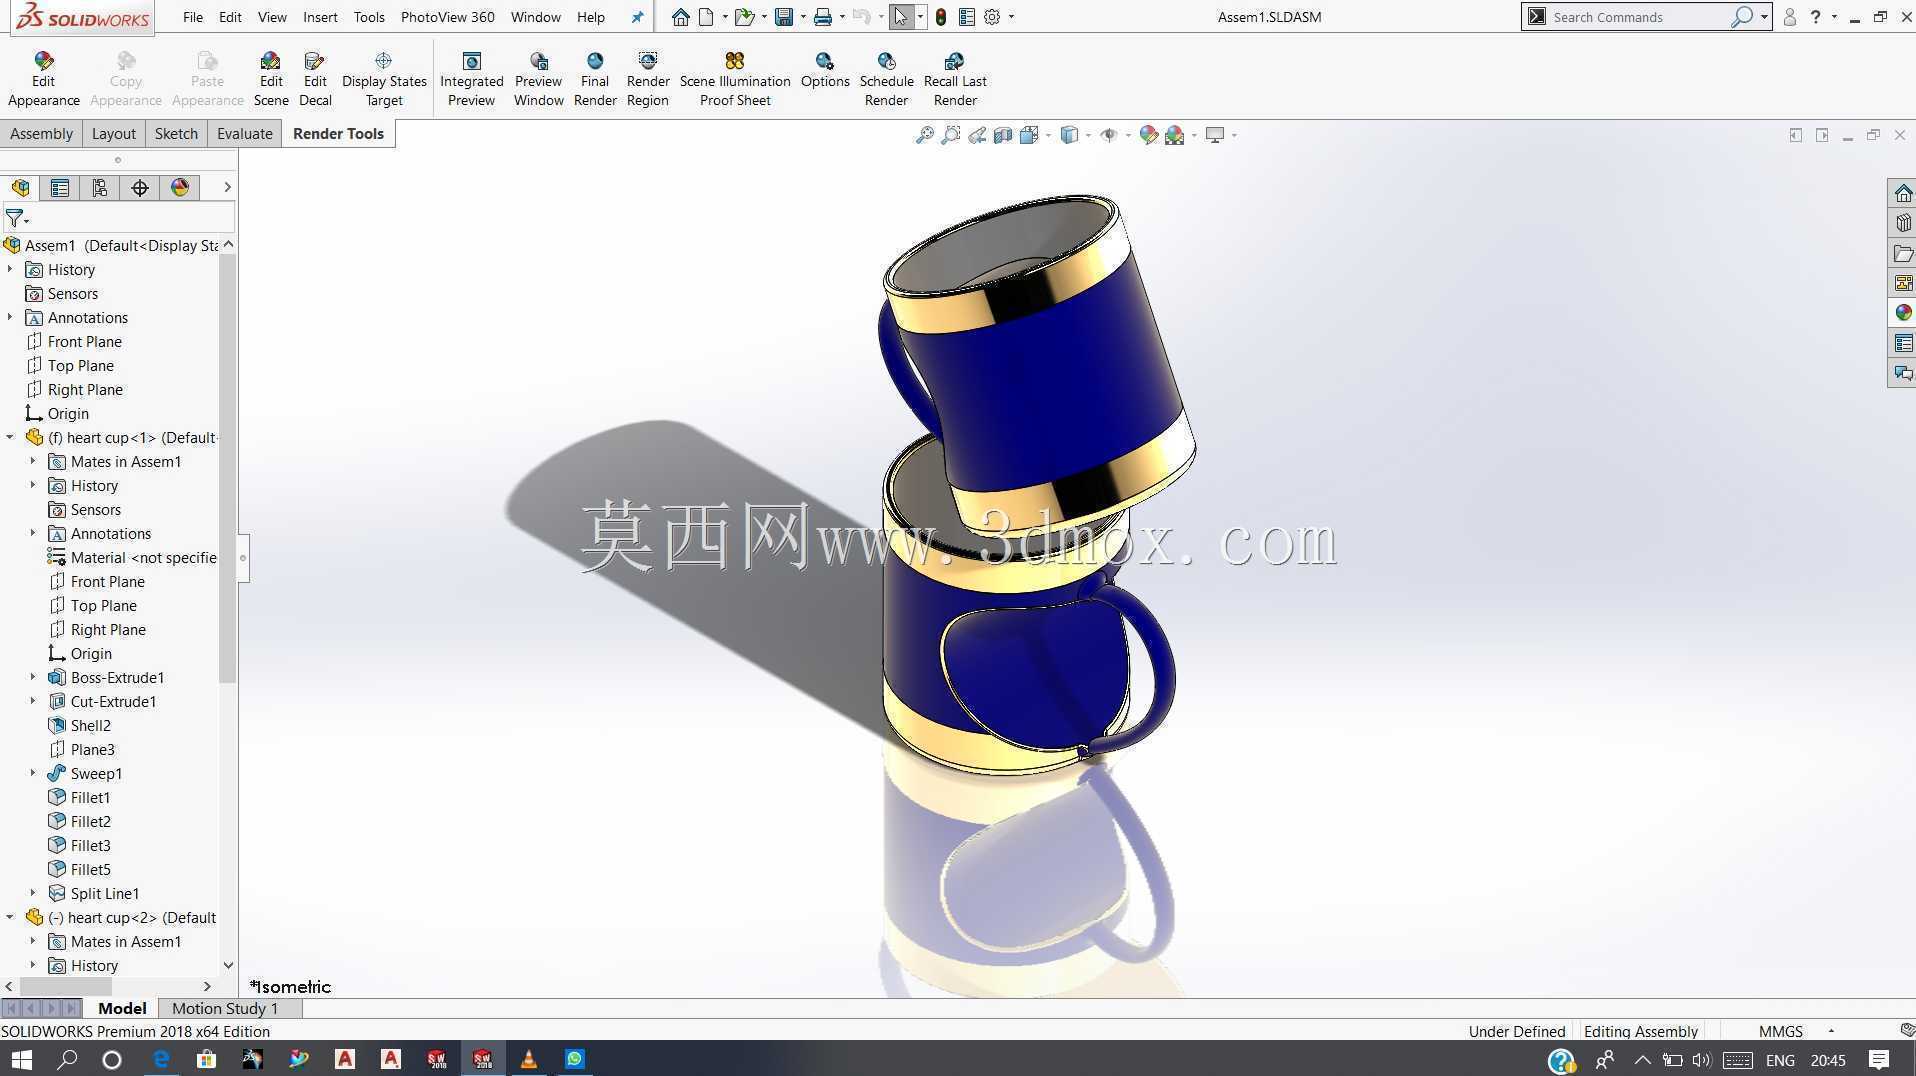
Task: Click Rebuild traffic light icon
Action: 941,17
